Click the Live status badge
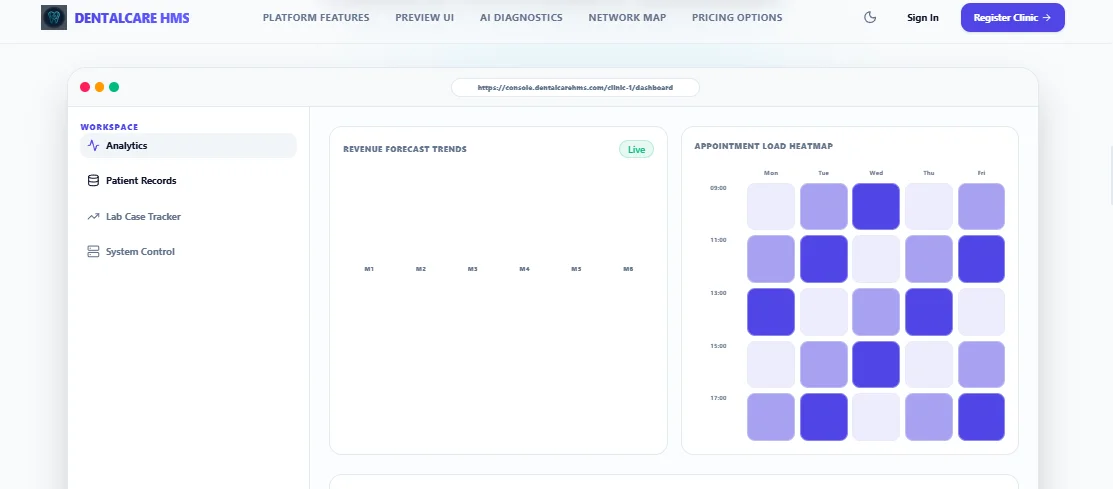 pyautogui.click(x=636, y=150)
